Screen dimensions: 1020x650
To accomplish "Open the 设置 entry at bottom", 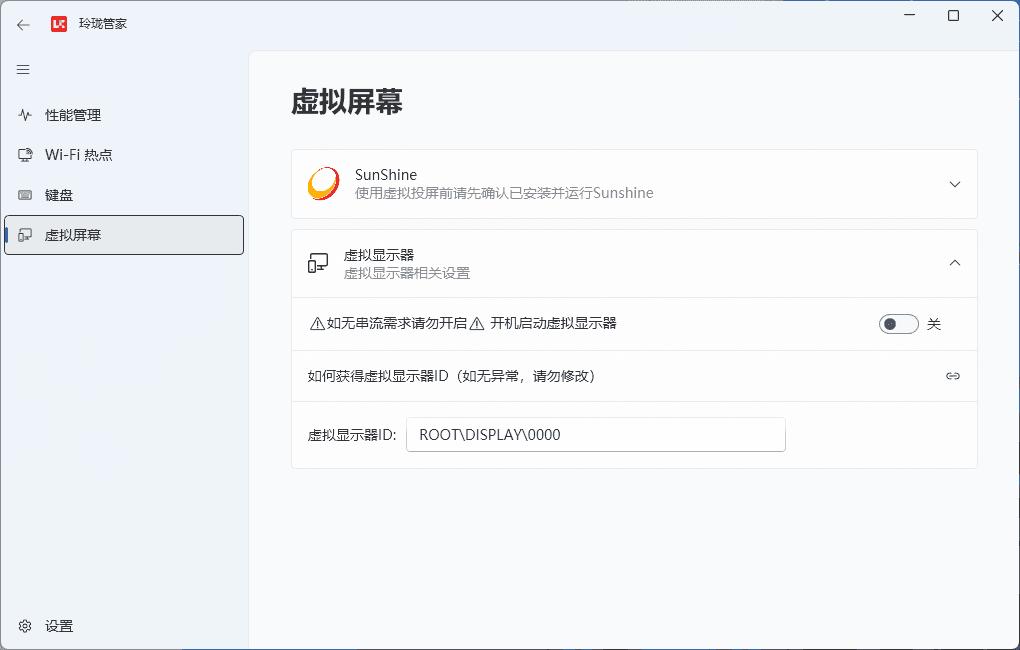I will click(59, 625).
